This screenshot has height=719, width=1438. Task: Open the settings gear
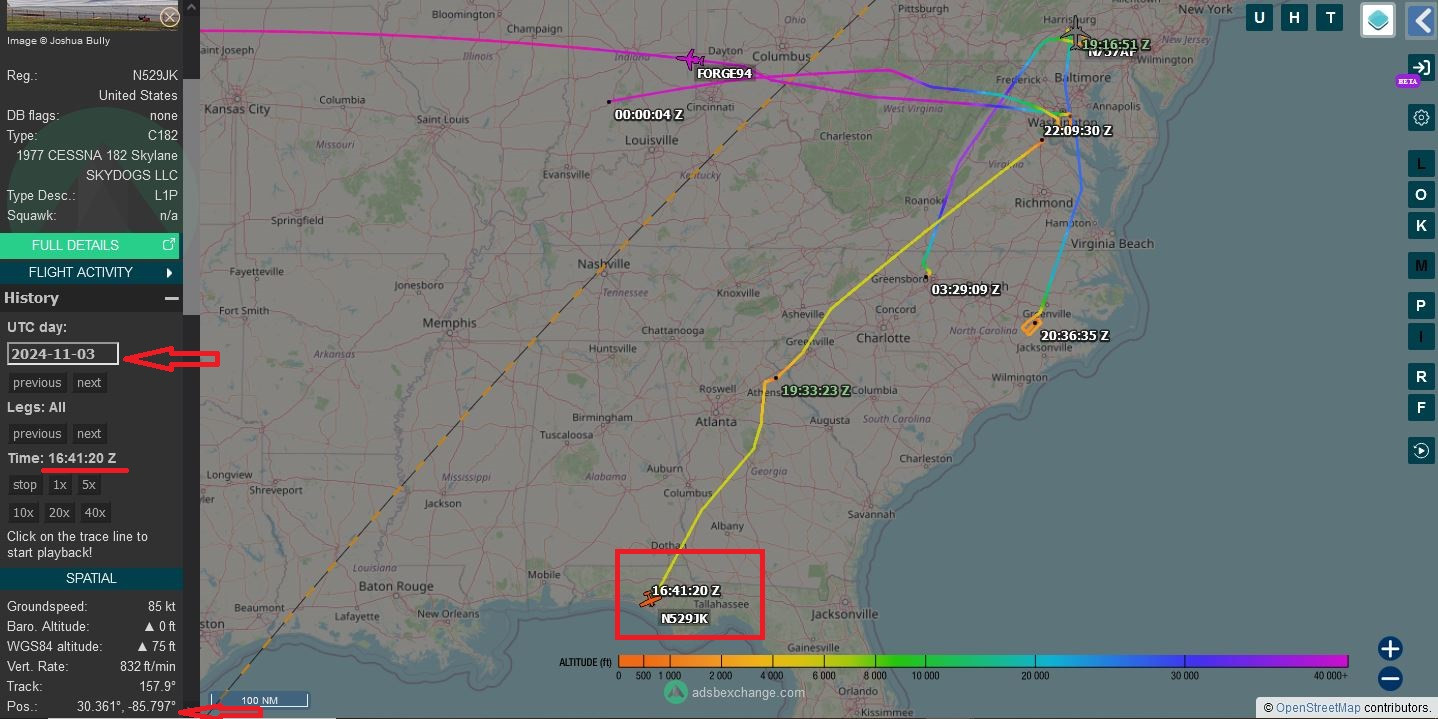click(1421, 118)
